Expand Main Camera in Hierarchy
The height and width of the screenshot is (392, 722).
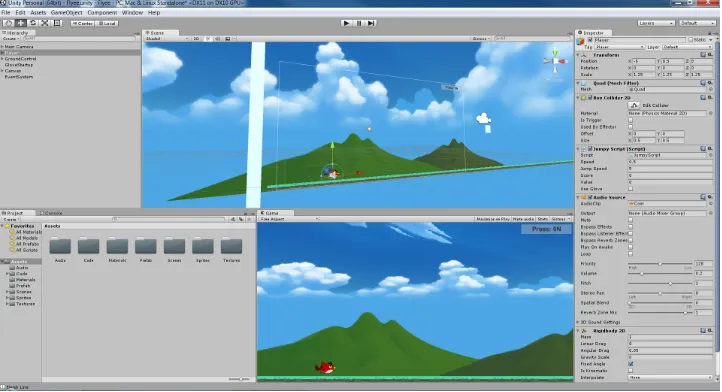(x=2, y=47)
